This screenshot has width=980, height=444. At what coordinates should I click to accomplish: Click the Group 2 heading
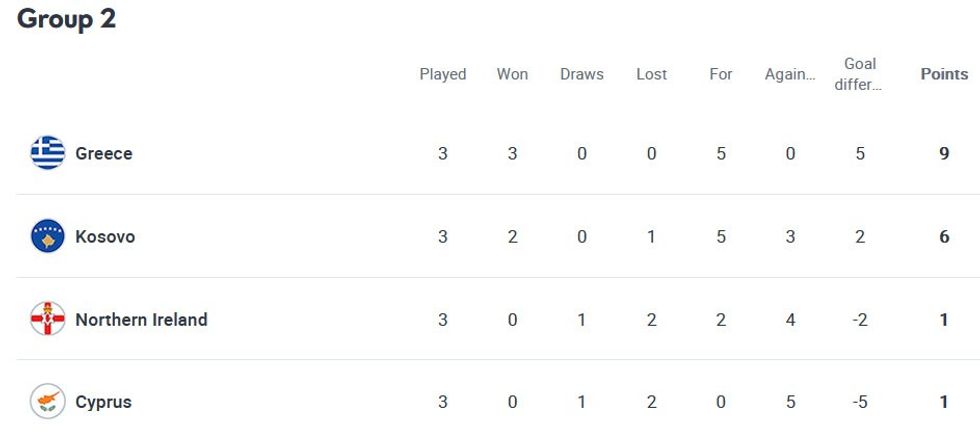(67, 19)
